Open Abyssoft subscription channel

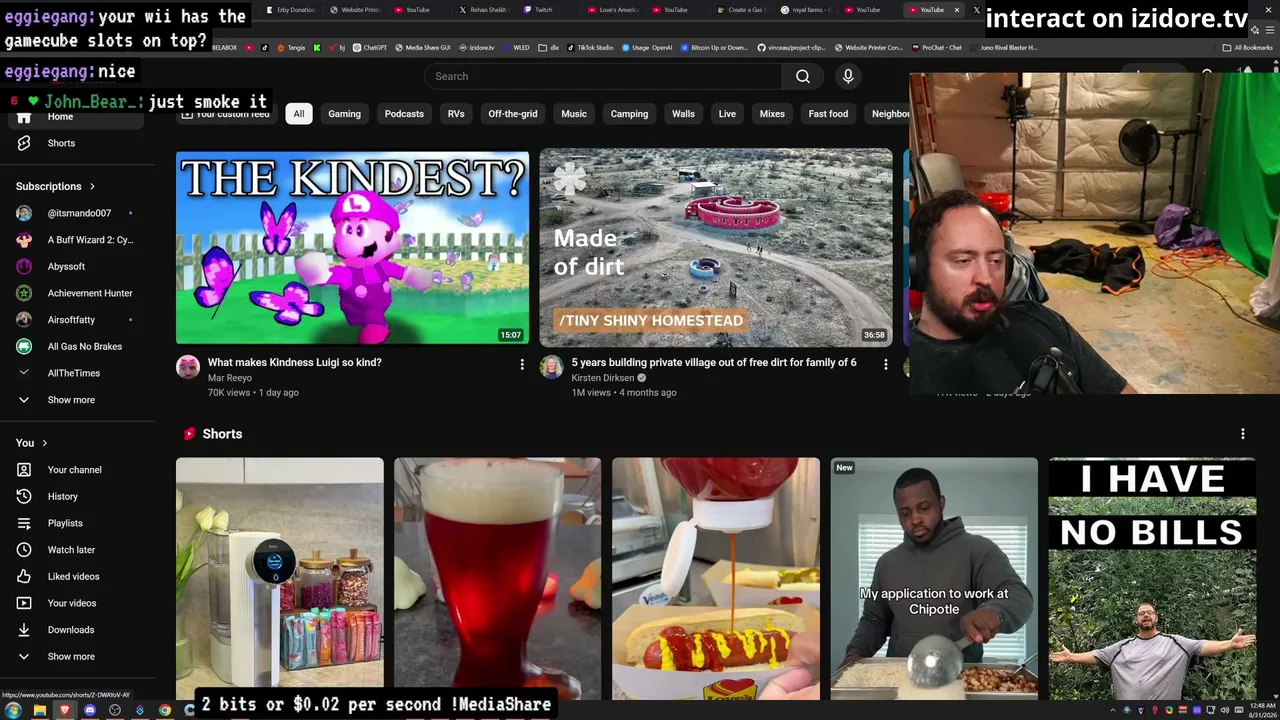point(76,267)
